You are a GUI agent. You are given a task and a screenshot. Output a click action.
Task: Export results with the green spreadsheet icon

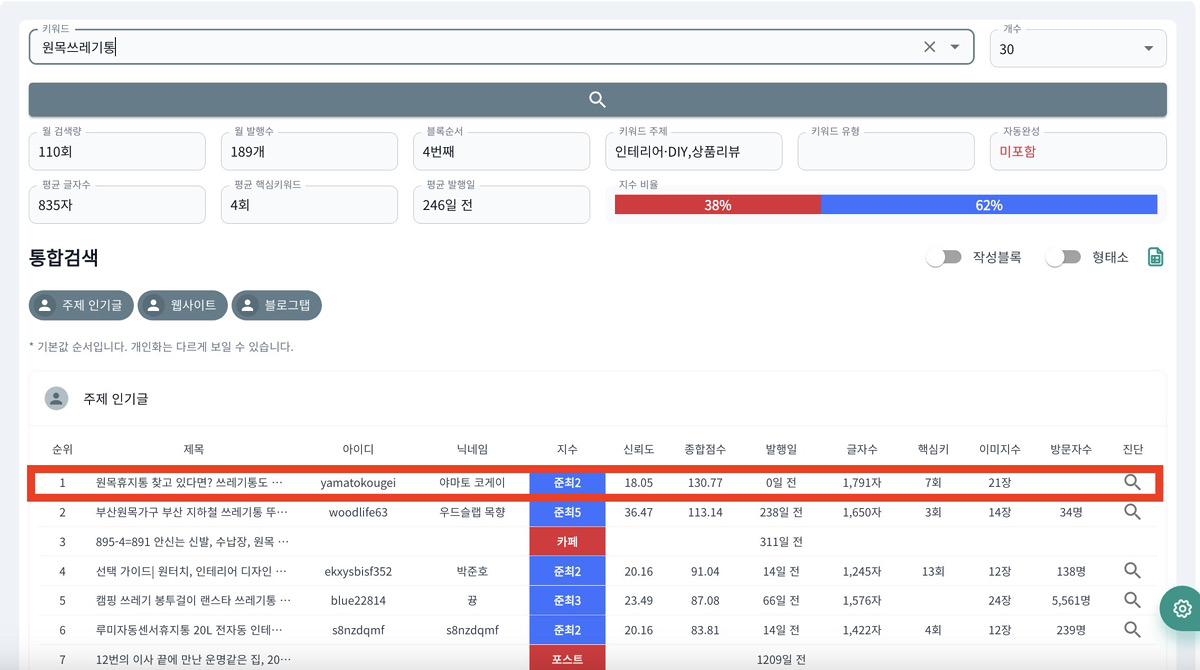[1155, 257]
